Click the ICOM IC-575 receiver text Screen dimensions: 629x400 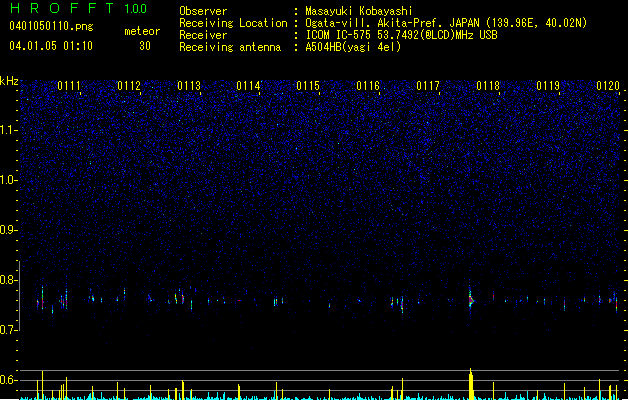[401, 35]
